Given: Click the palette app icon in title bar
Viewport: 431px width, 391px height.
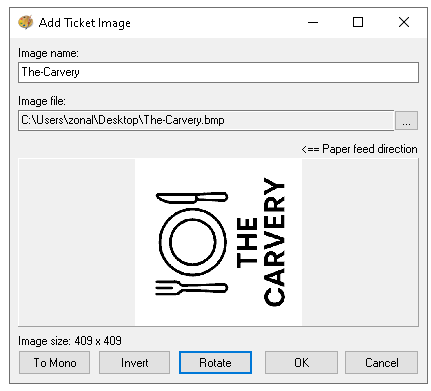Looking at the screenshot, I should pyautogui.click(x=25, y=23).
